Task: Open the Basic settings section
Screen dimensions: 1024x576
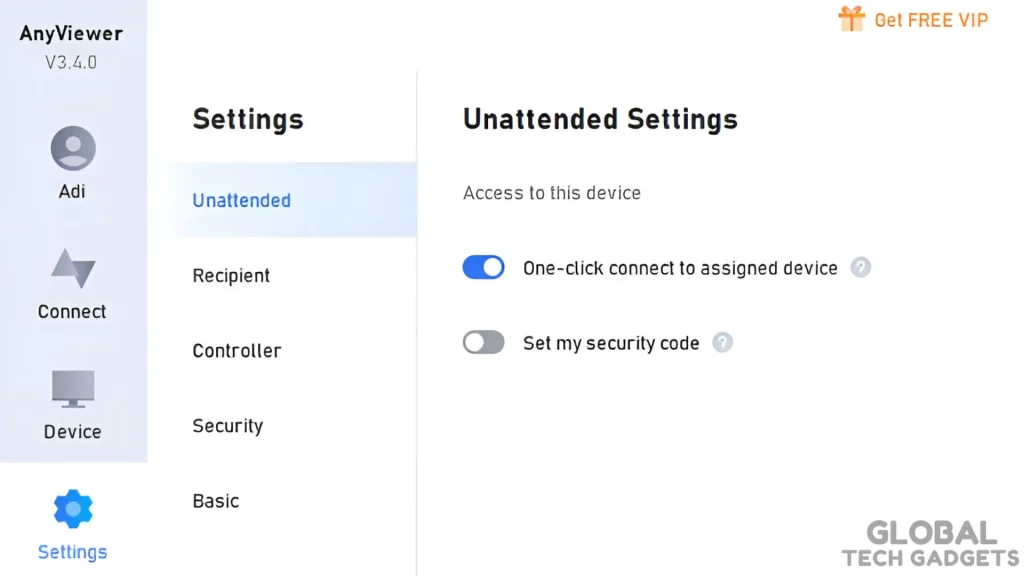Action: tap(215, 501)
